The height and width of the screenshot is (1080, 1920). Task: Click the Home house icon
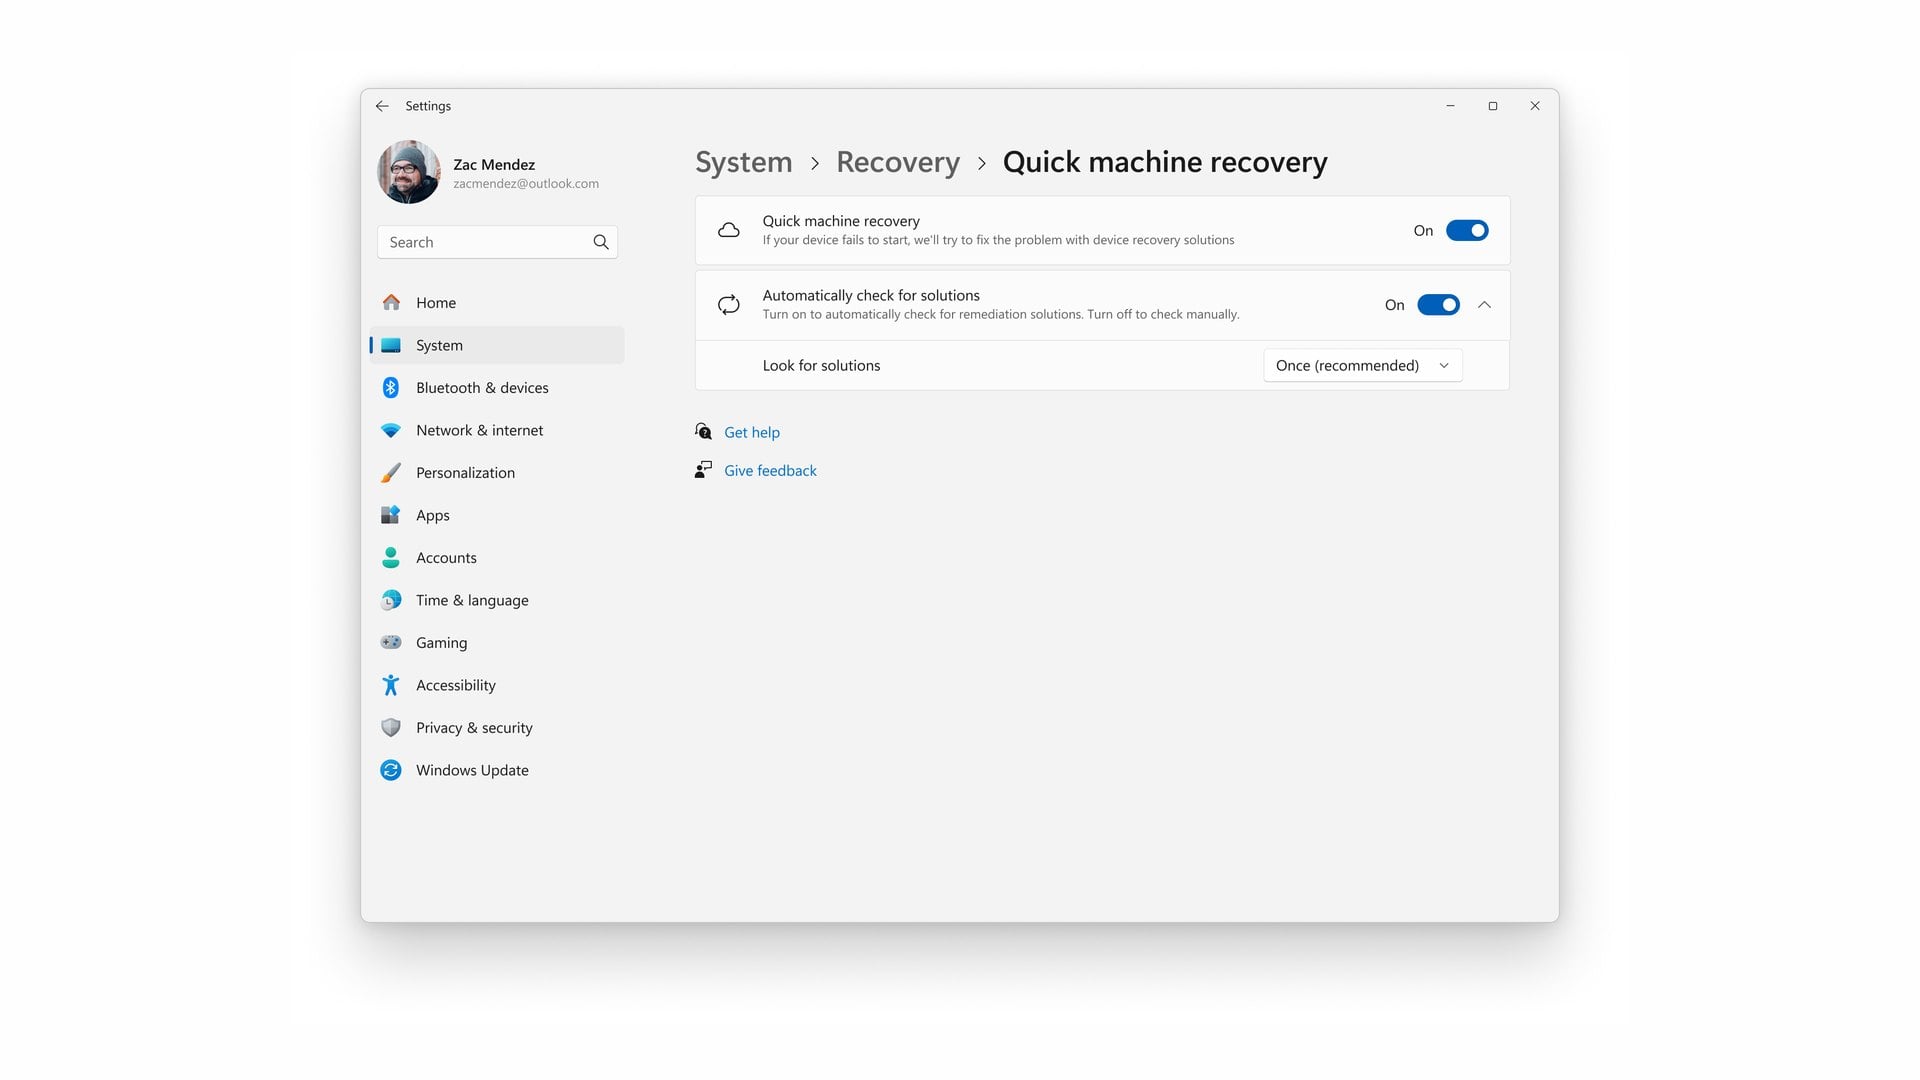tap(391, 302)
